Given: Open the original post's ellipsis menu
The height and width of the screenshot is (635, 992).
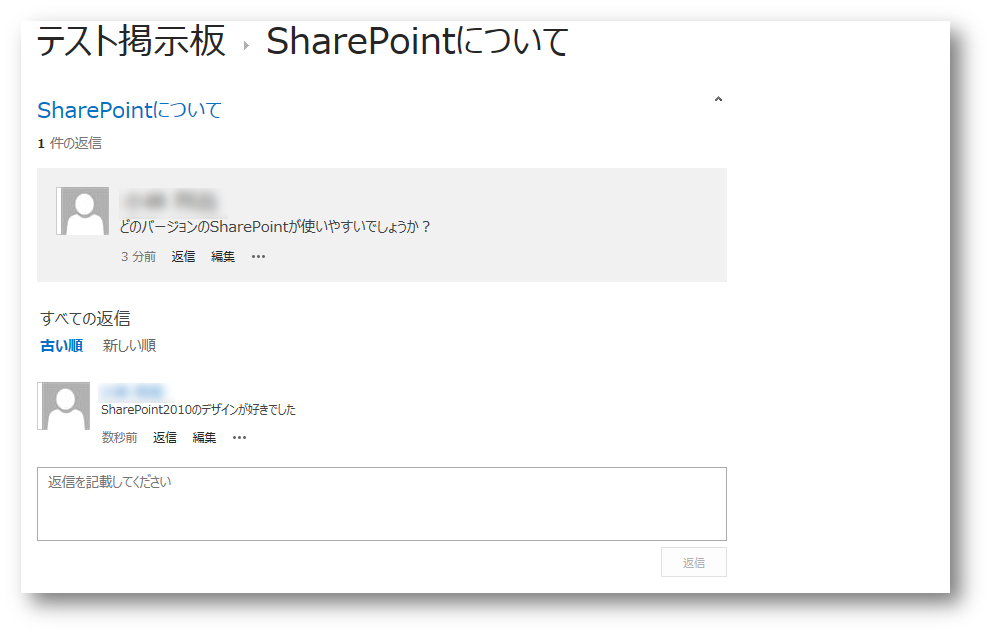Looking at the screenshot, I should click(258, 257).
